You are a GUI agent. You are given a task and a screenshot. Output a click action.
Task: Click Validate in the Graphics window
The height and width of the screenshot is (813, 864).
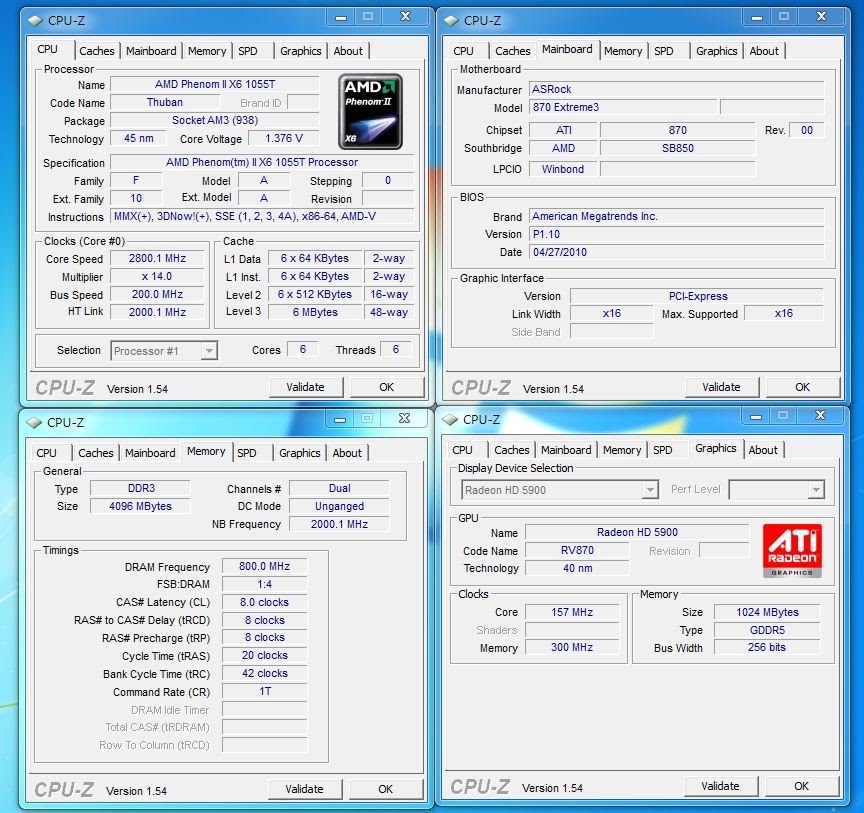pyautogui.click(x=720, y=787)
